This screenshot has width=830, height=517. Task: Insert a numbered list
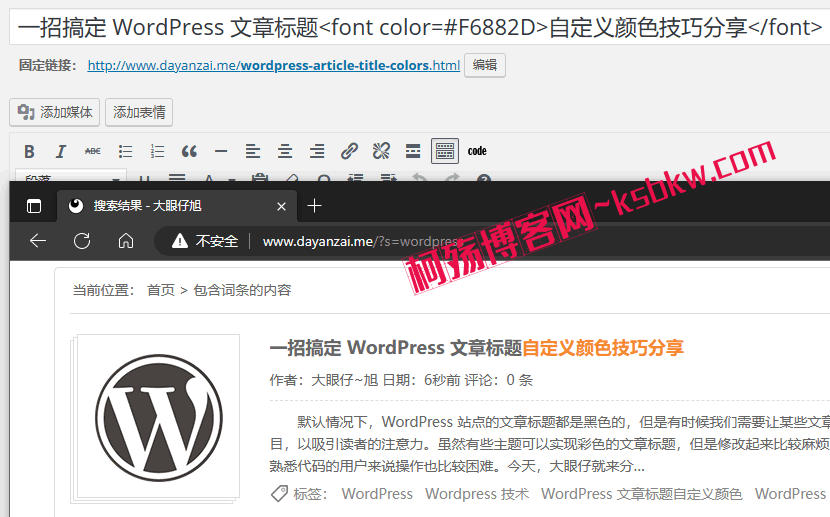(157, 151)
